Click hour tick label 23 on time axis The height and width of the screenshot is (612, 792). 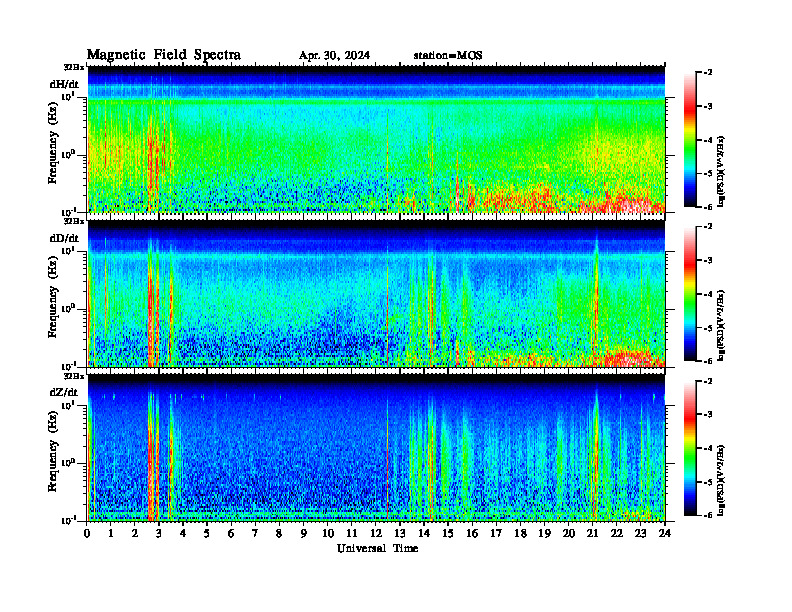pos(640,533)
